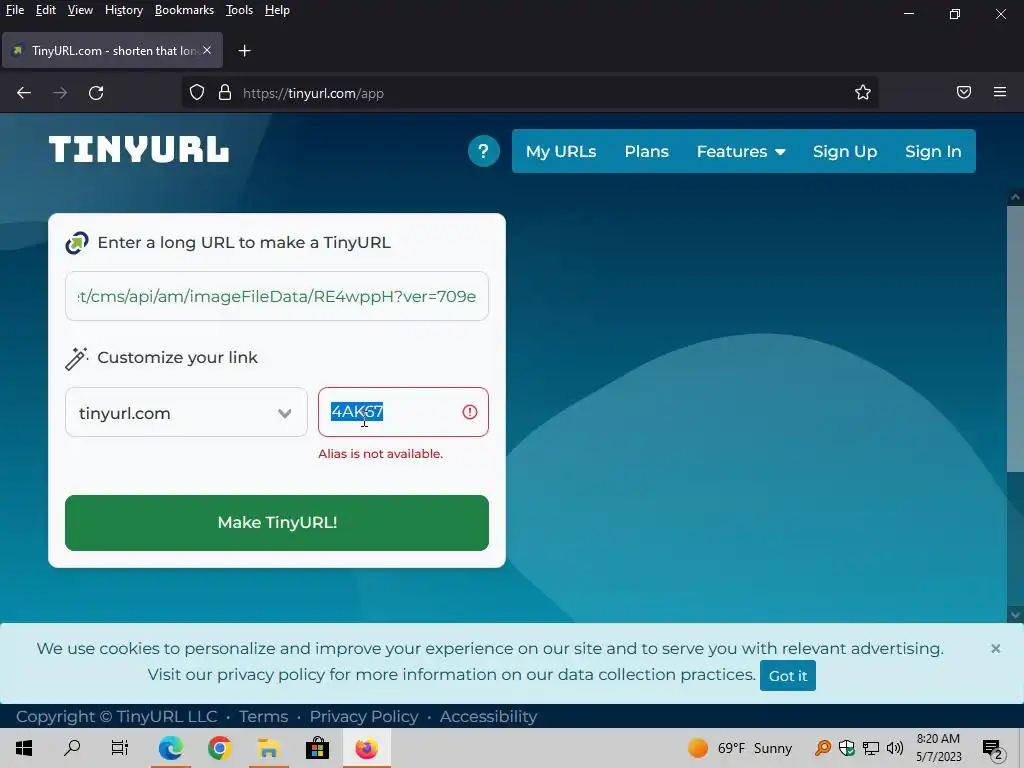Image resolution: width=1024 pixels, height=768 pixels.
Task: Click the Make TinyURL! button
Action: [x=277, y=522]
